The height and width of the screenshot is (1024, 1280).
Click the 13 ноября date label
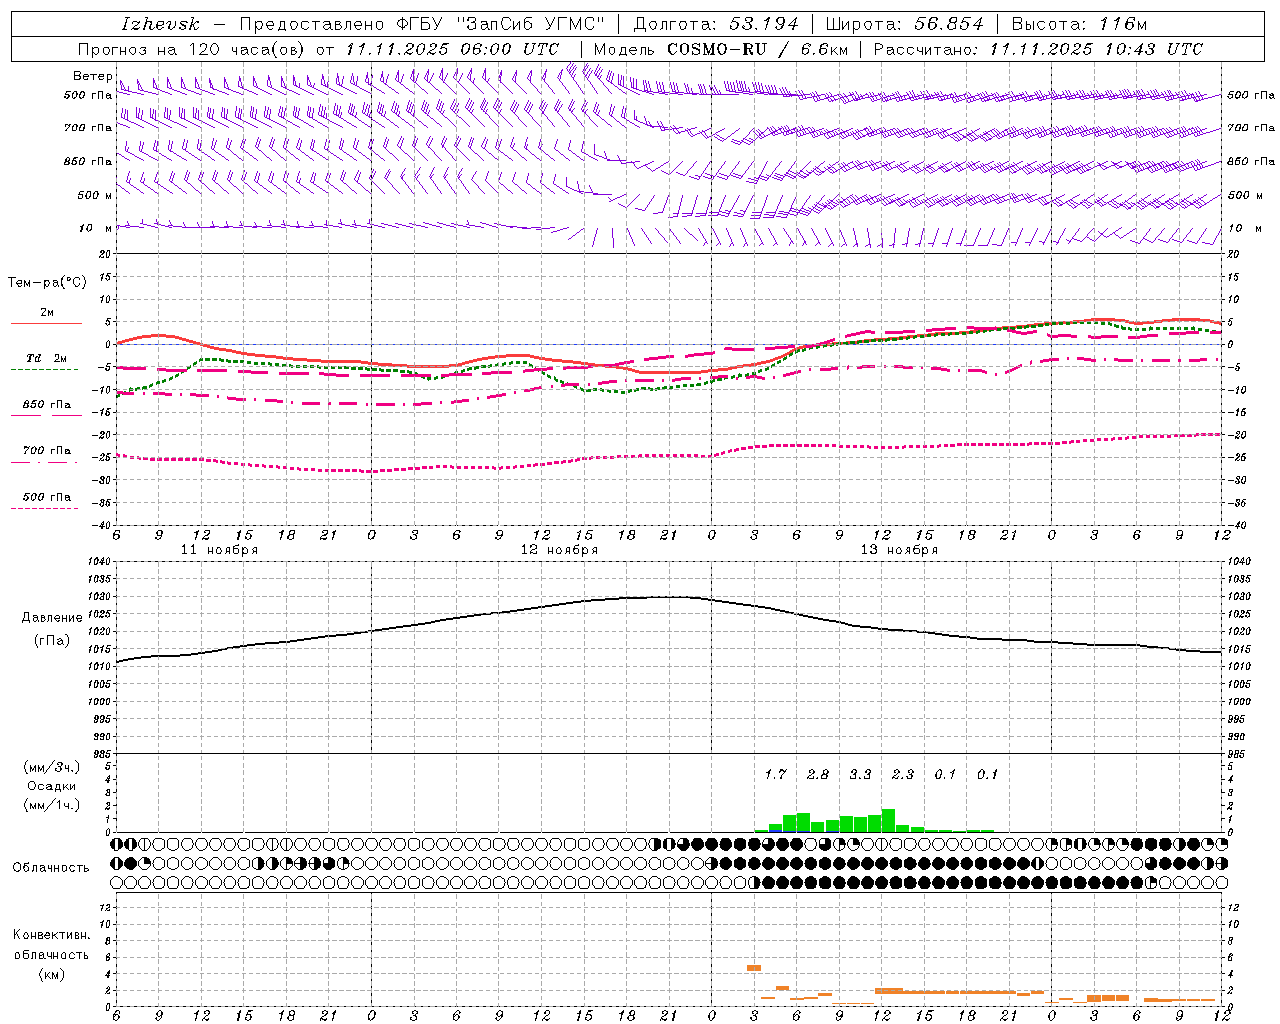(899, 550)
